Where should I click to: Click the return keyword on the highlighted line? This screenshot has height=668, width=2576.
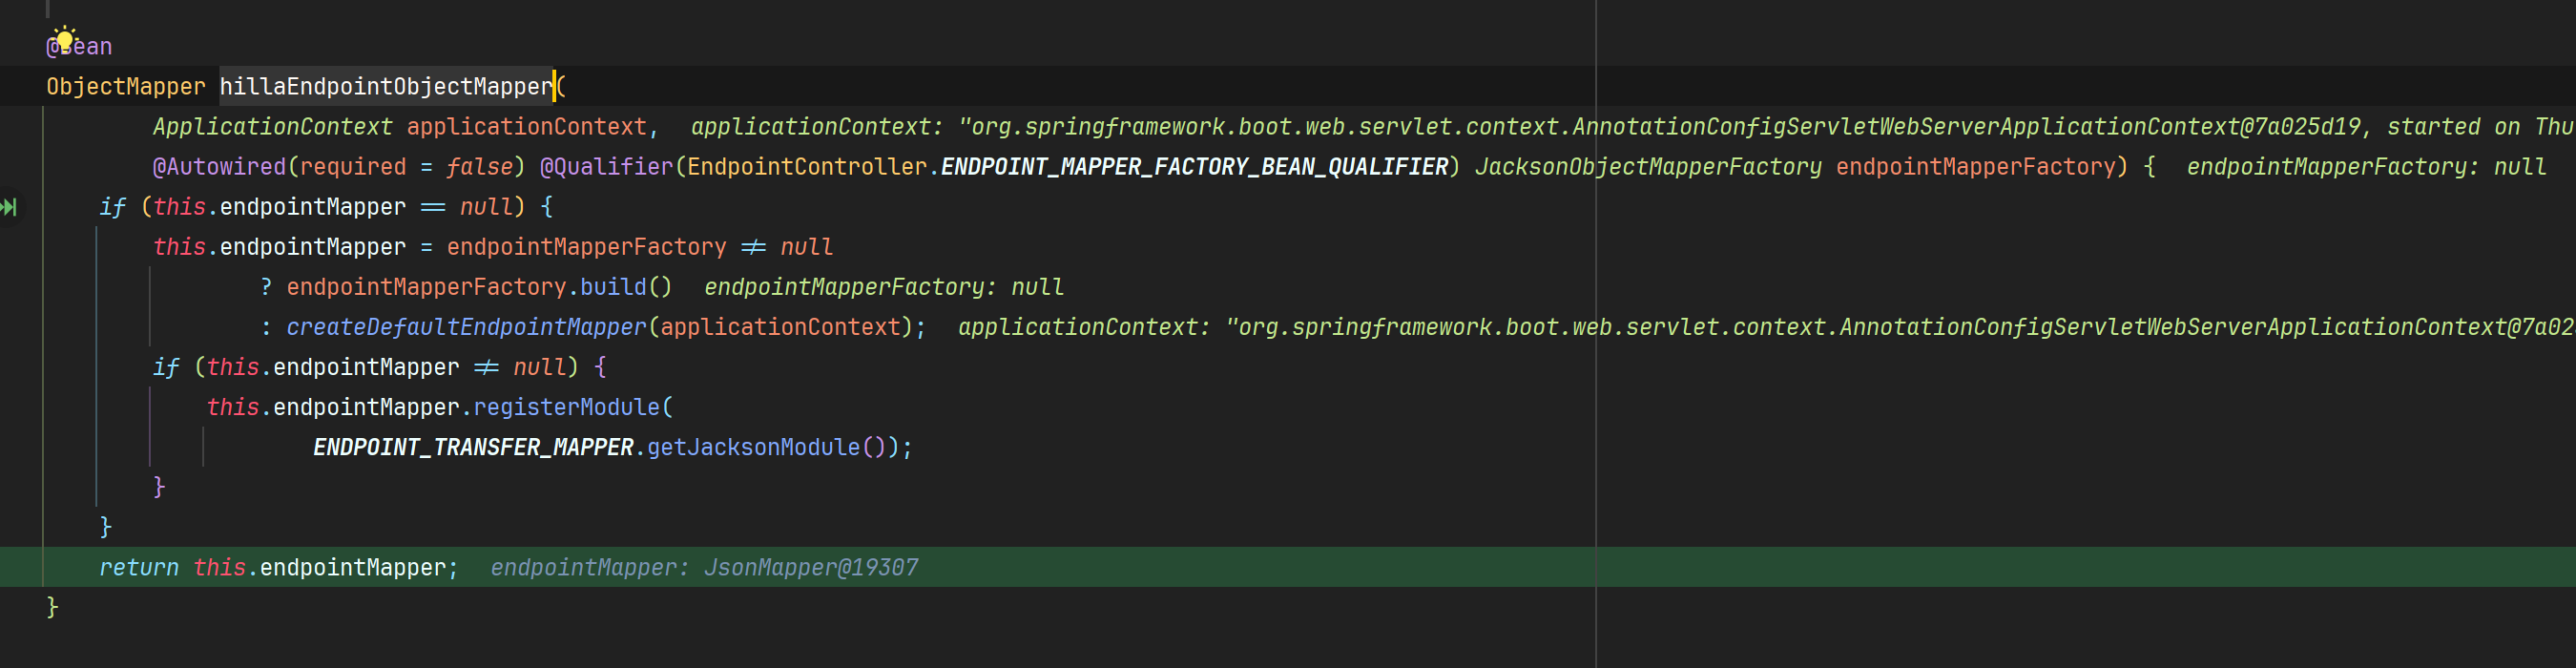pos(138,568)
